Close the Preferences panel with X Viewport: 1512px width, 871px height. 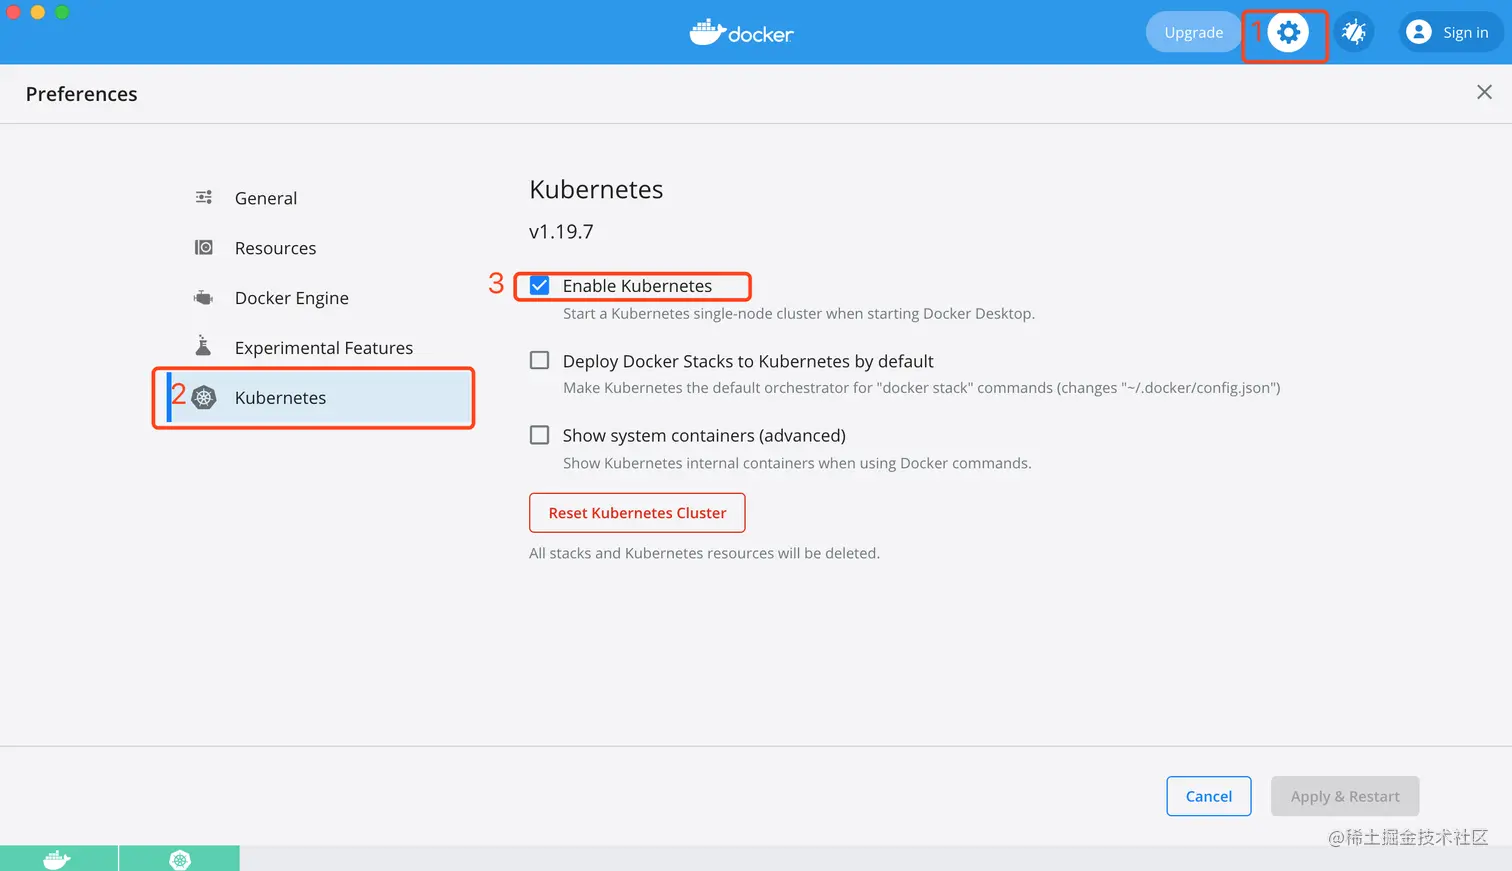(1484, 92)
